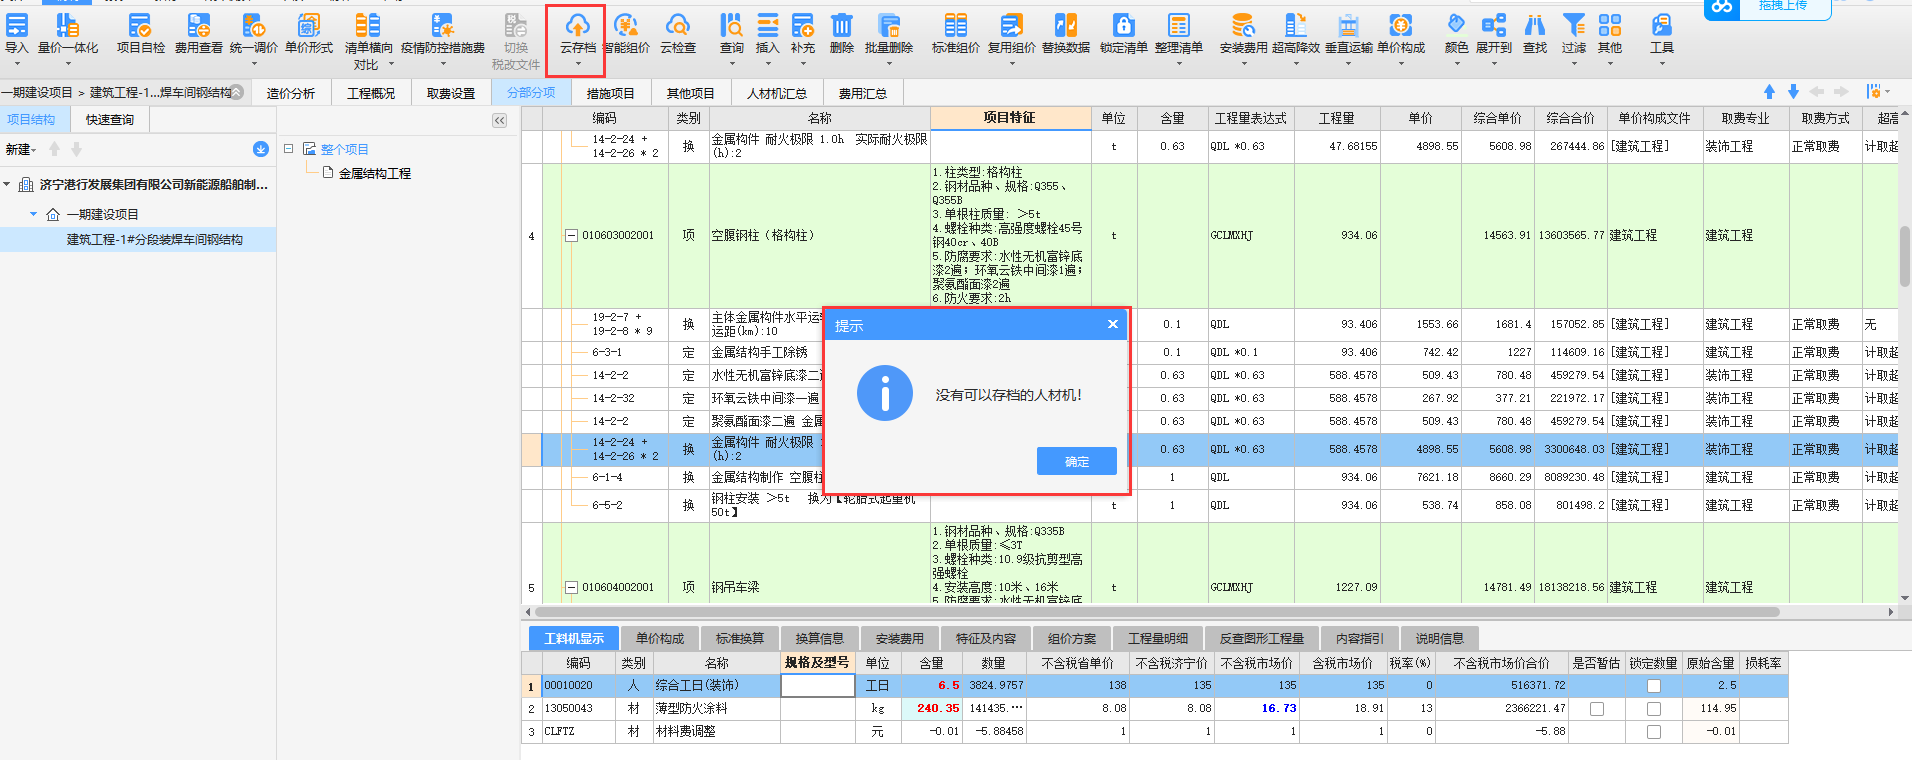Click 查找 find binoculars icon
This screenshot has height=760, width=1912.
click(1535, 25)
